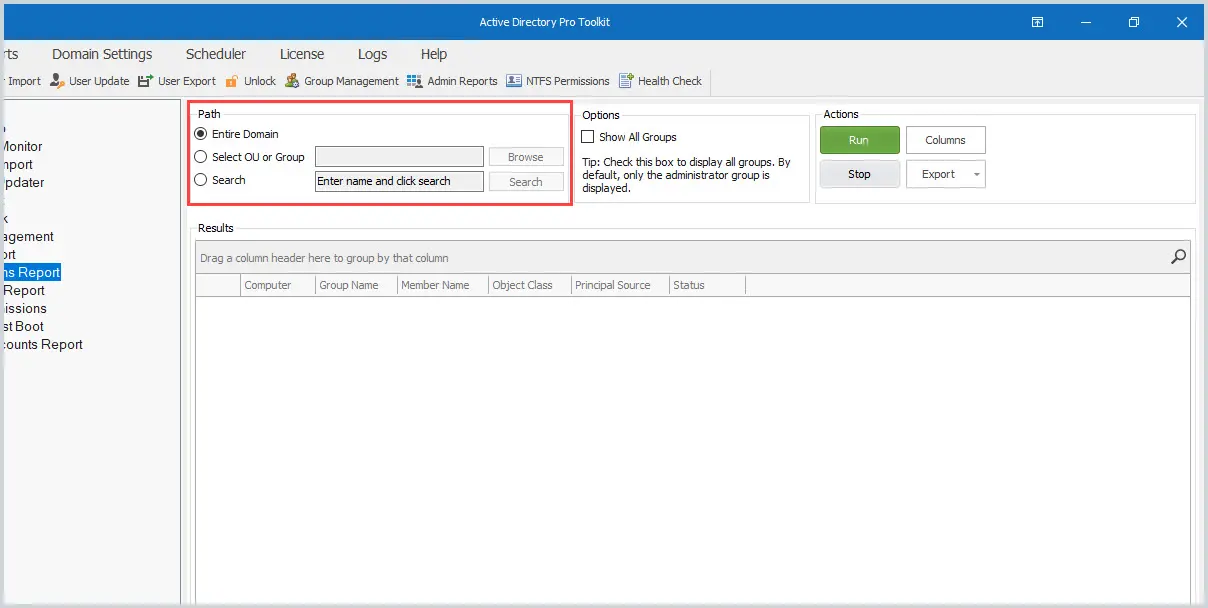Click the Admin Reports toolbar icon

[415, 81]
